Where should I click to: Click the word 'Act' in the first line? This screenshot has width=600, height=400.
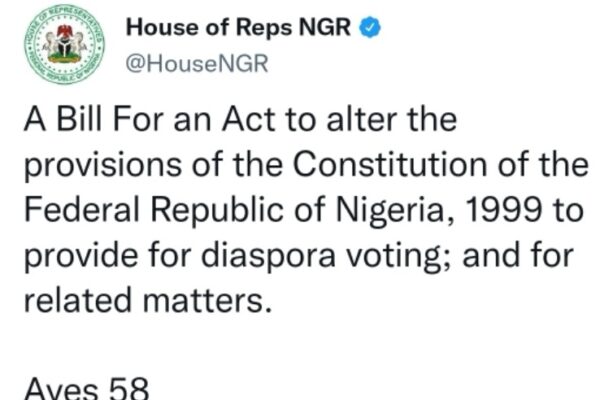(x=249, y=120)
